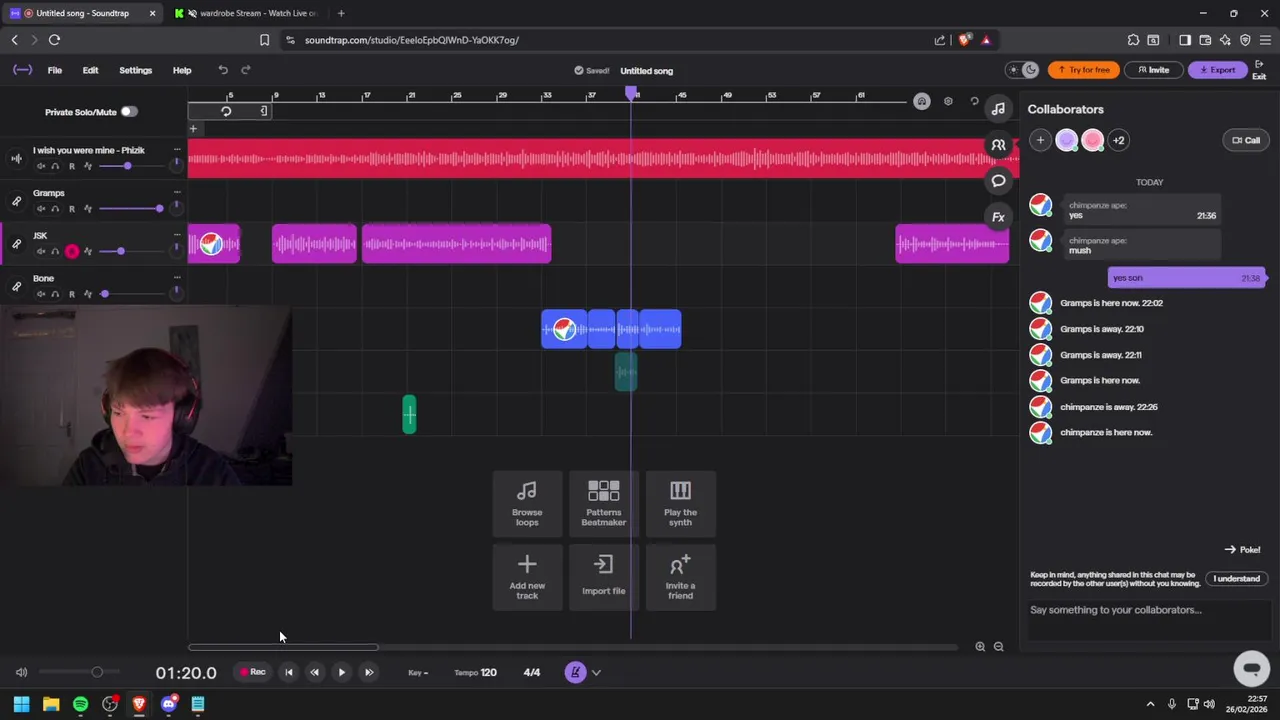Open the Tempo 120 setting

475,672
